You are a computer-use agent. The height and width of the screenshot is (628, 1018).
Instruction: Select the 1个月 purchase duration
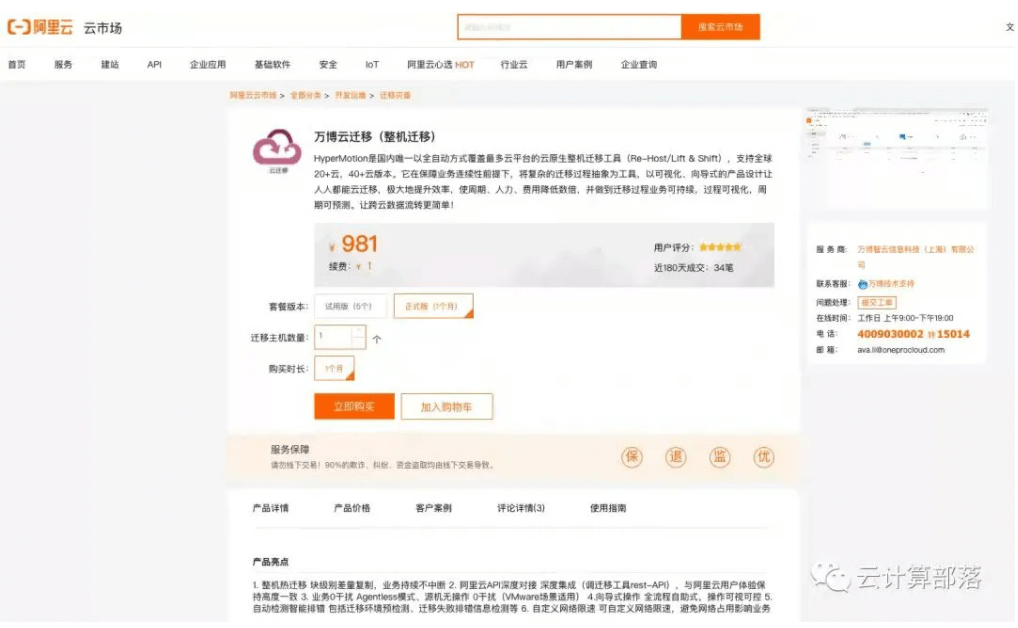point(334,368)
